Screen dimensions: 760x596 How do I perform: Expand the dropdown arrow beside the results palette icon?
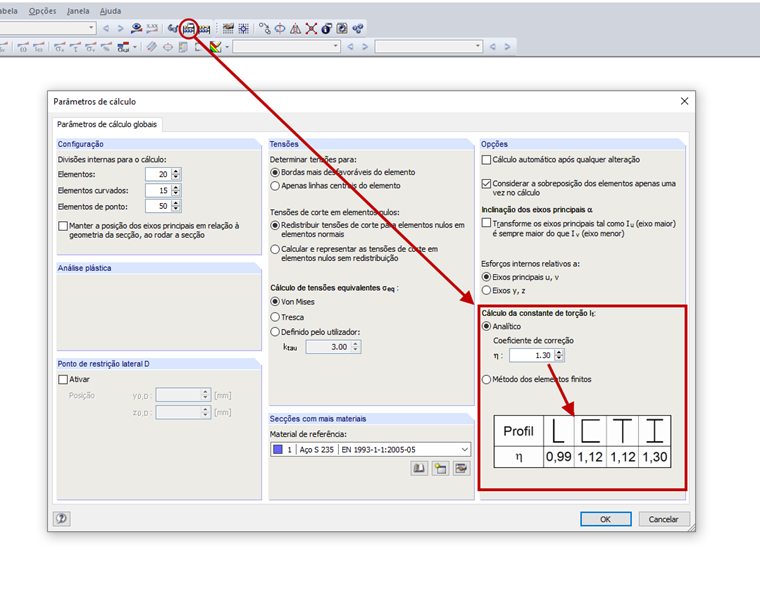(x=226, y=47)
